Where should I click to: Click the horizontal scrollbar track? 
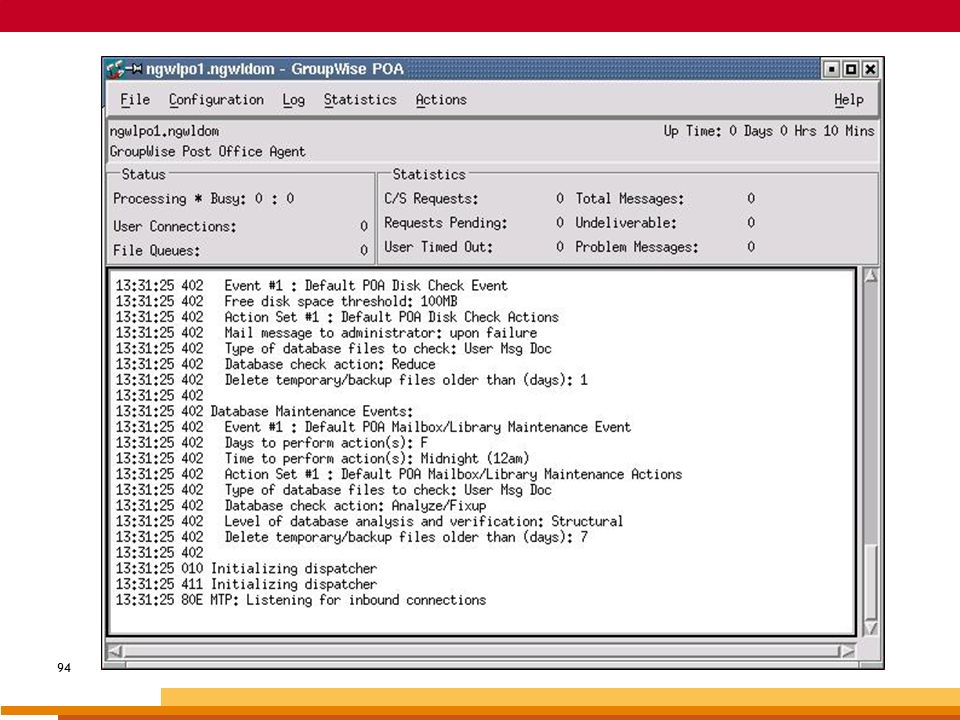click(481, 651)
